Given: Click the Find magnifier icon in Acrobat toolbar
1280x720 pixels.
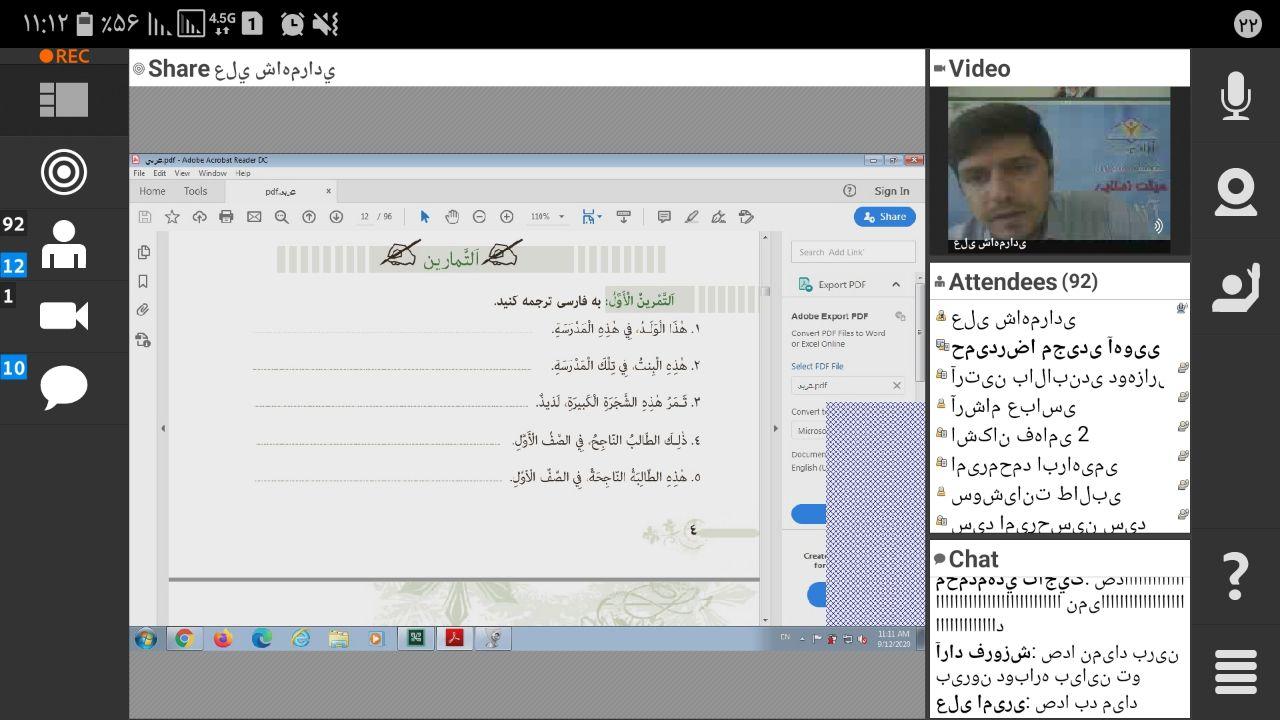Looking at the screenshot, I should coord(282,217).
